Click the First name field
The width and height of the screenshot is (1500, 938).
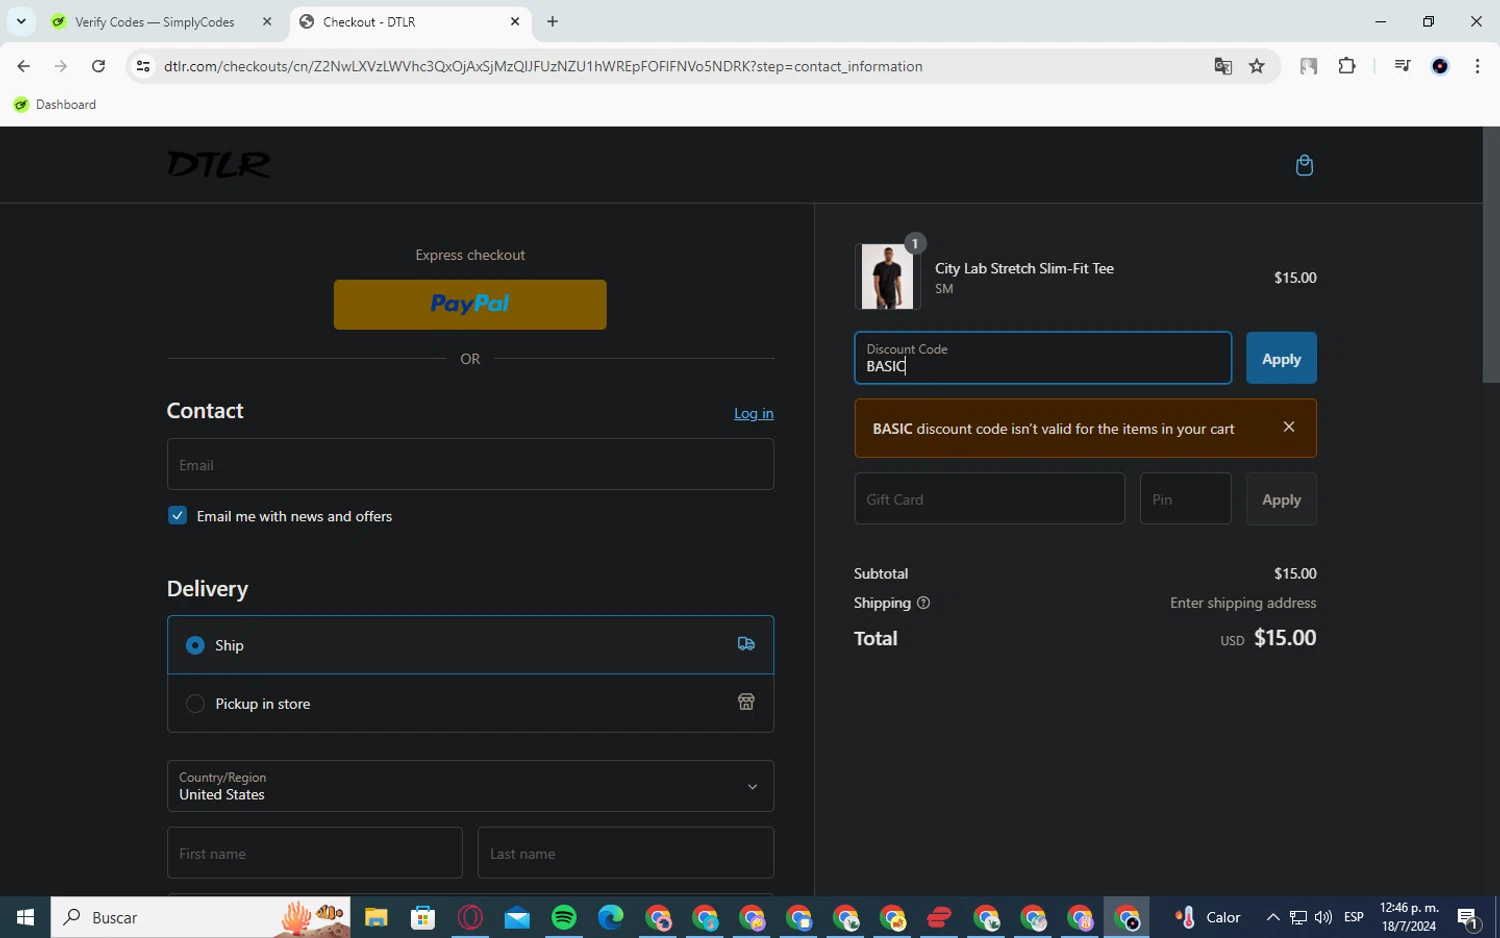315,853
